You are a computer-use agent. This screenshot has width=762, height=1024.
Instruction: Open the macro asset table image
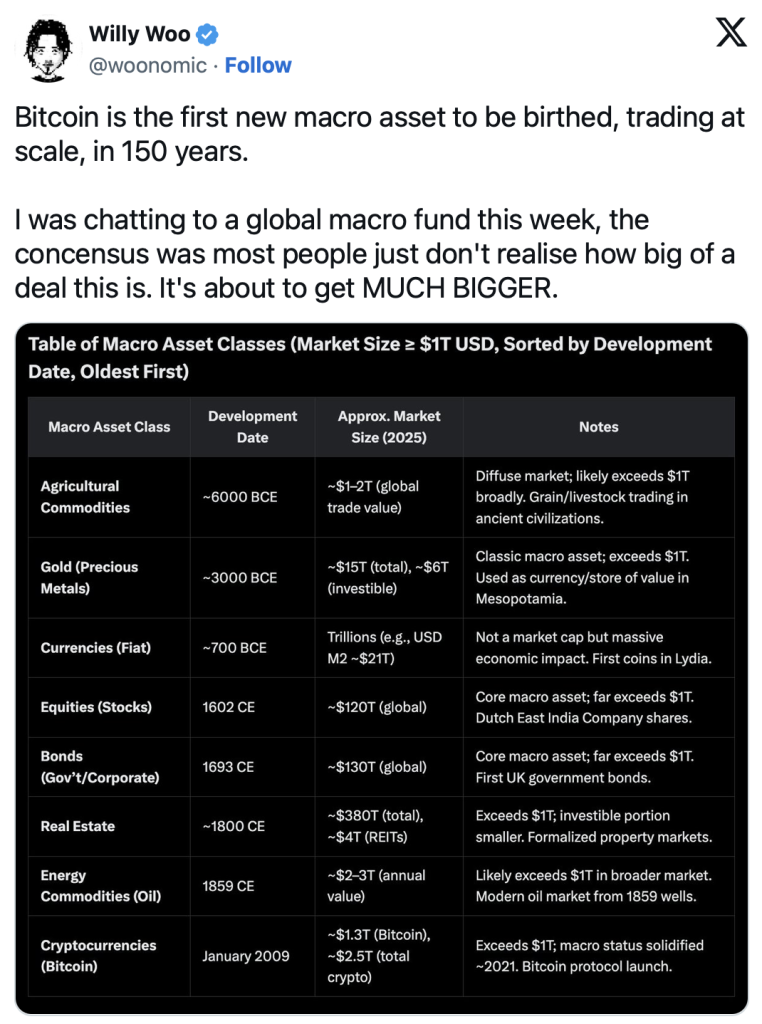tap(381, 668)
